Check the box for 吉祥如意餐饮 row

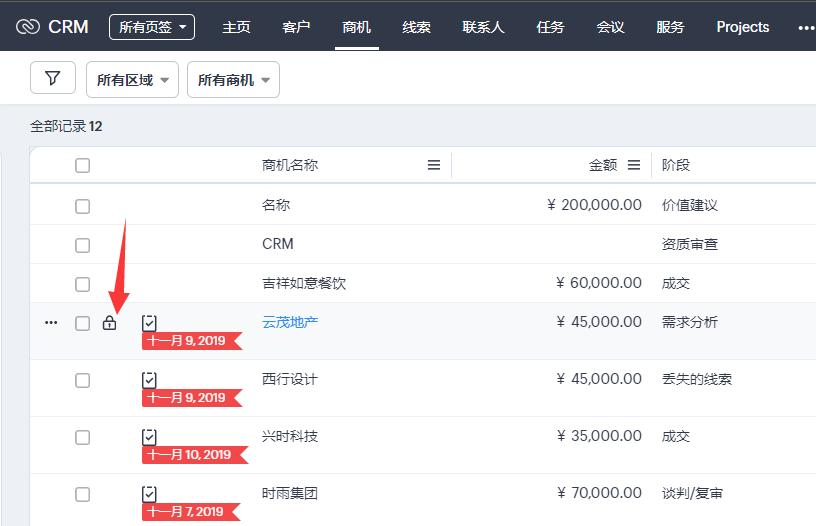pos(82,283)
